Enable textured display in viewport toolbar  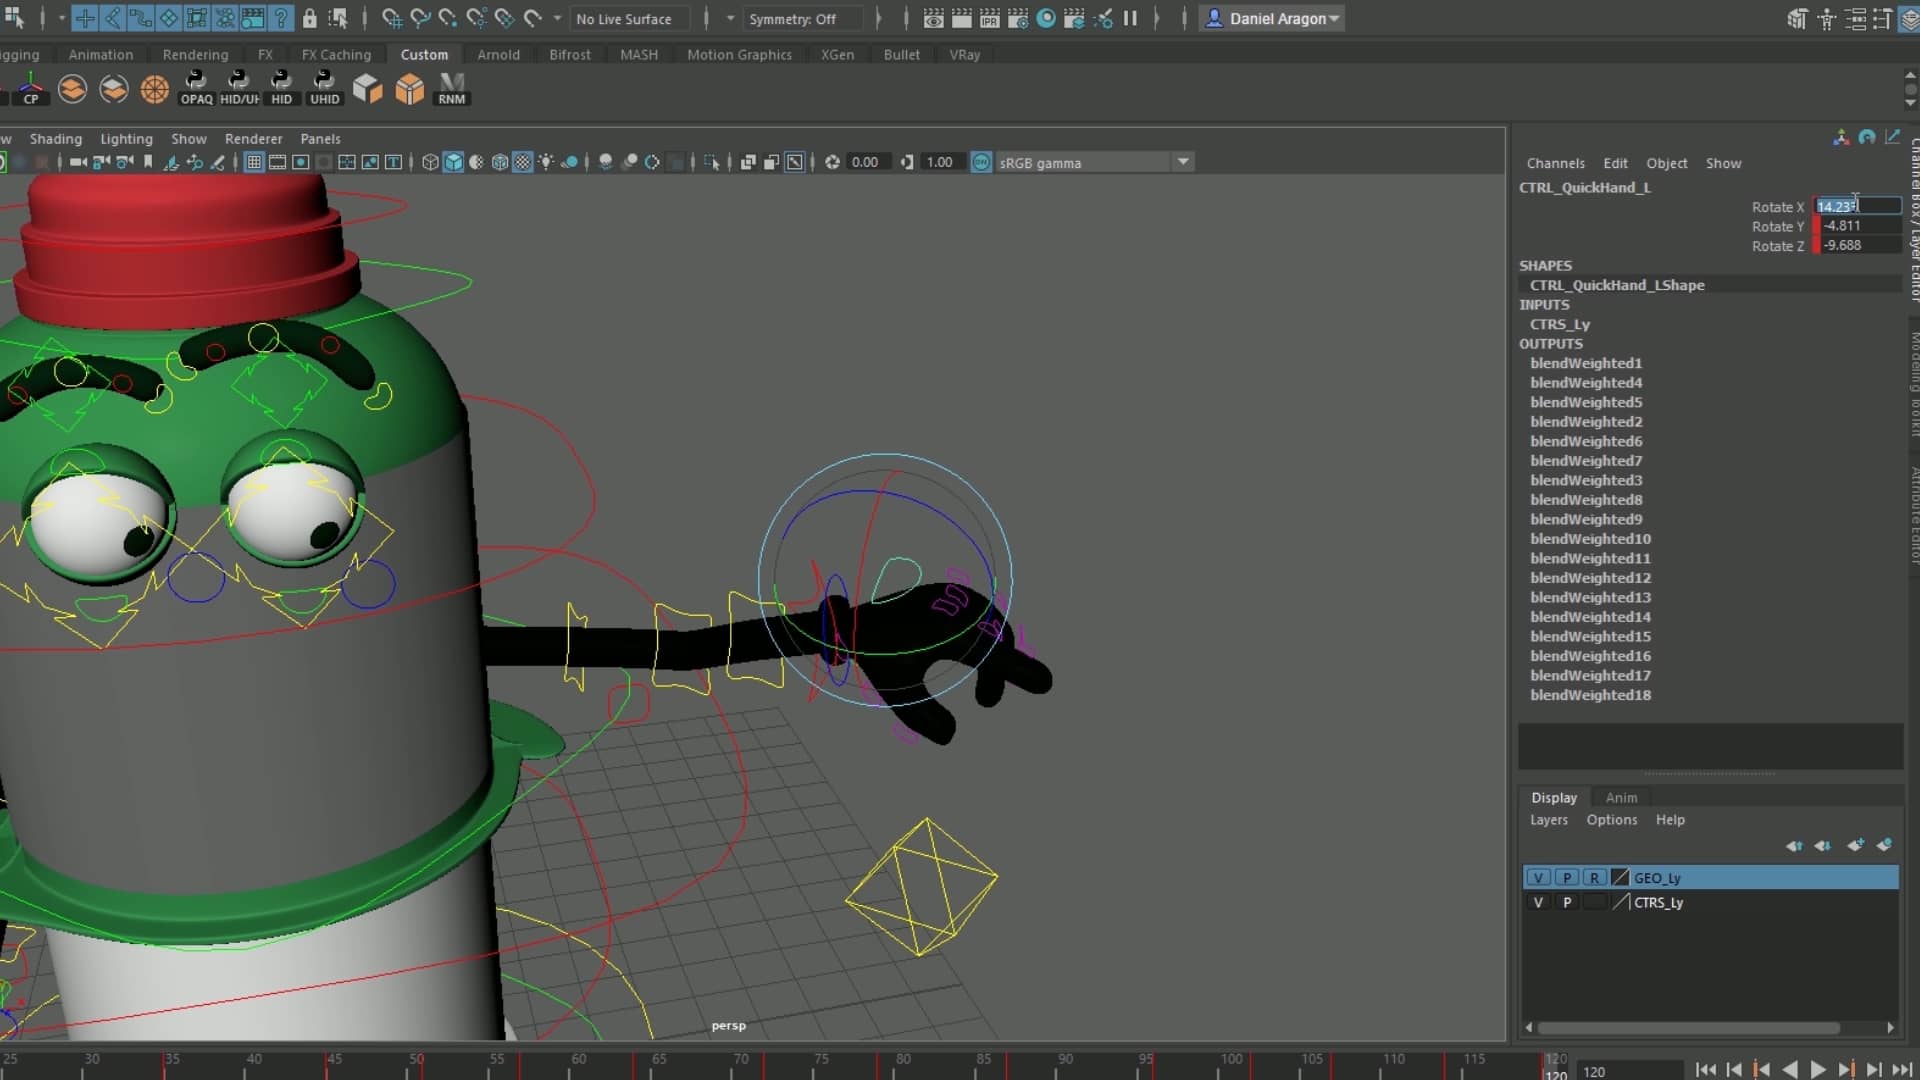tap(523, 162)
